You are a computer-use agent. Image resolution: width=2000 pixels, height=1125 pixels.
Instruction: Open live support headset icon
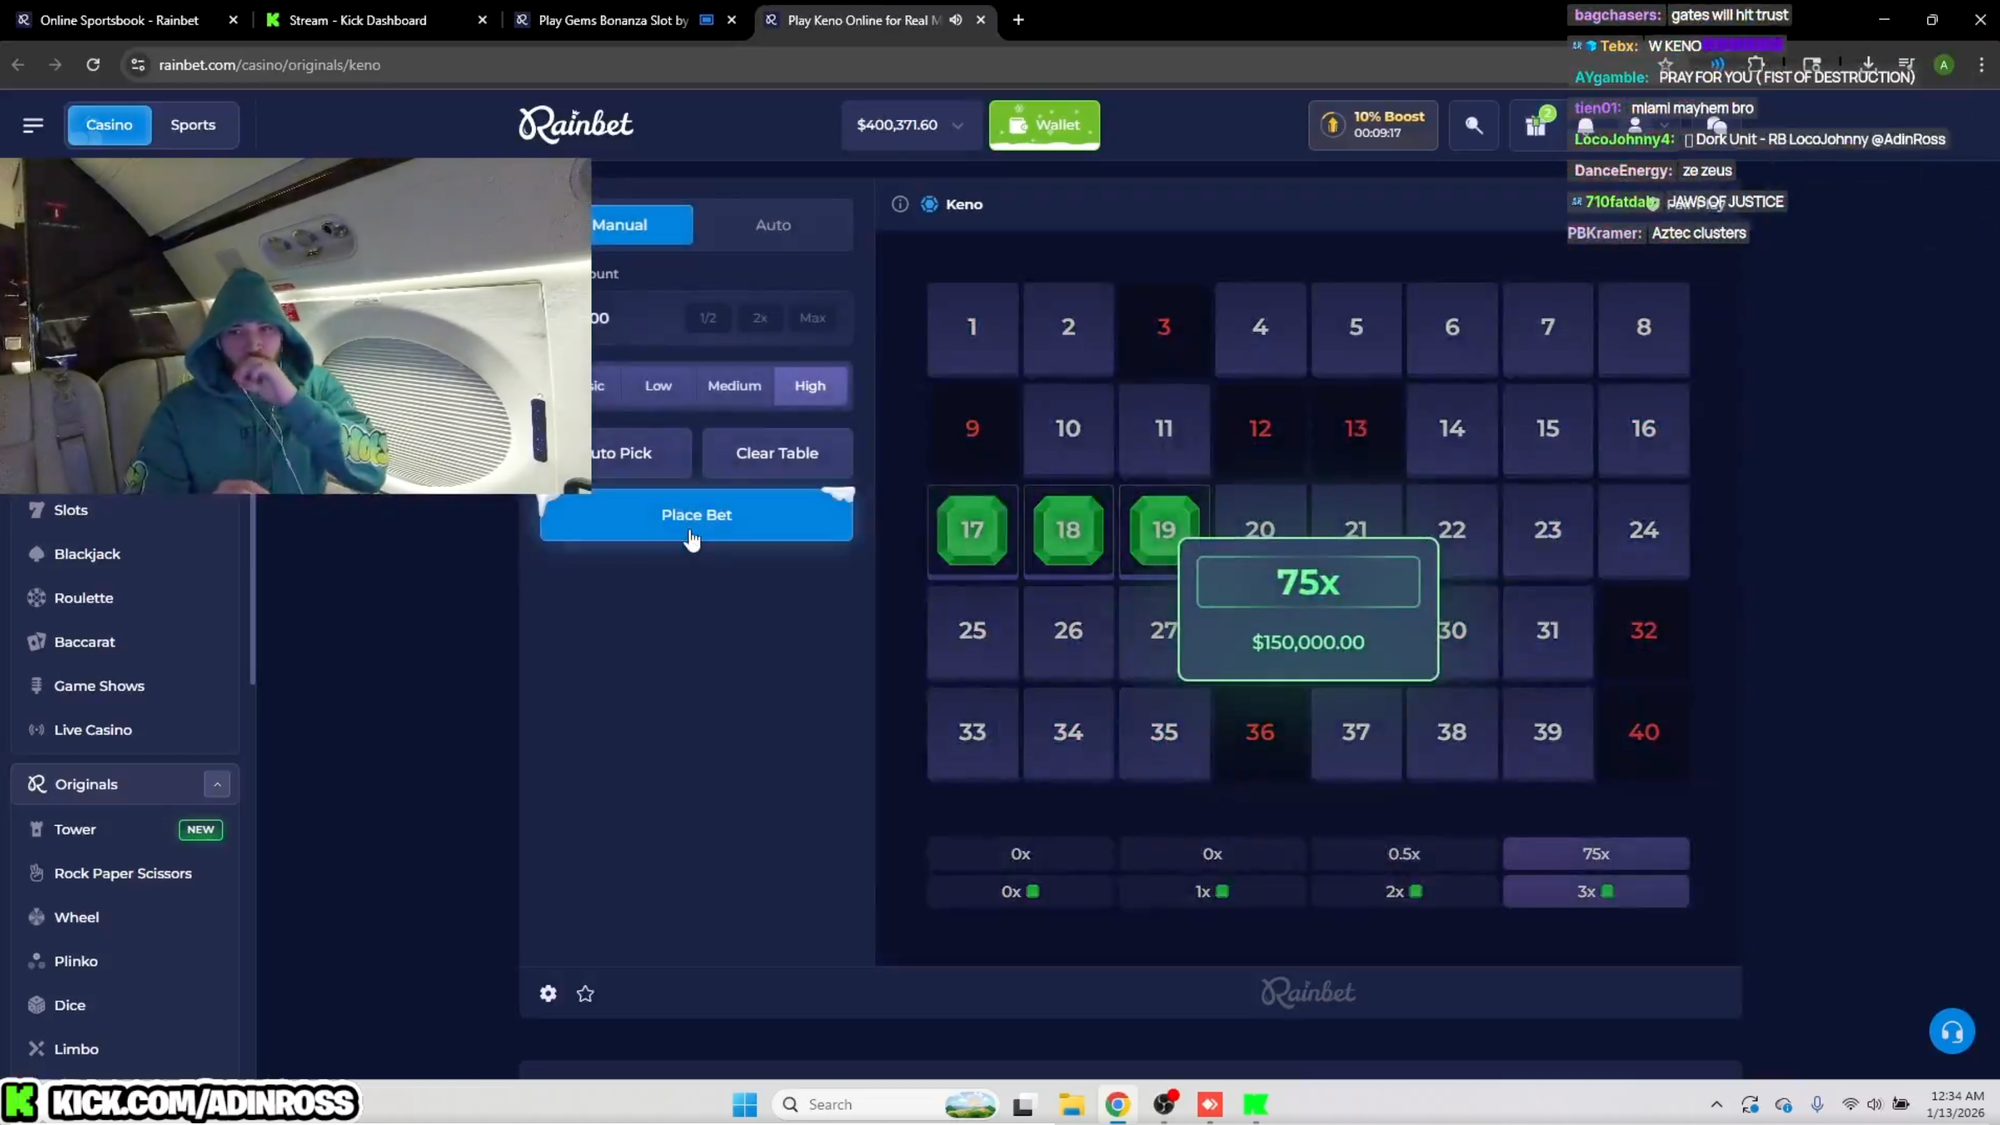pos(1951,1032)
